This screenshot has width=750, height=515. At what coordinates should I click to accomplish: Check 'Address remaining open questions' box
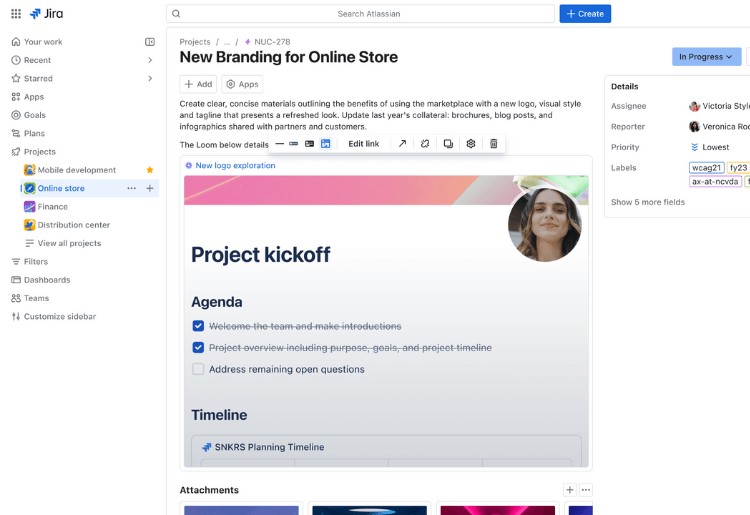click(198, 369)
